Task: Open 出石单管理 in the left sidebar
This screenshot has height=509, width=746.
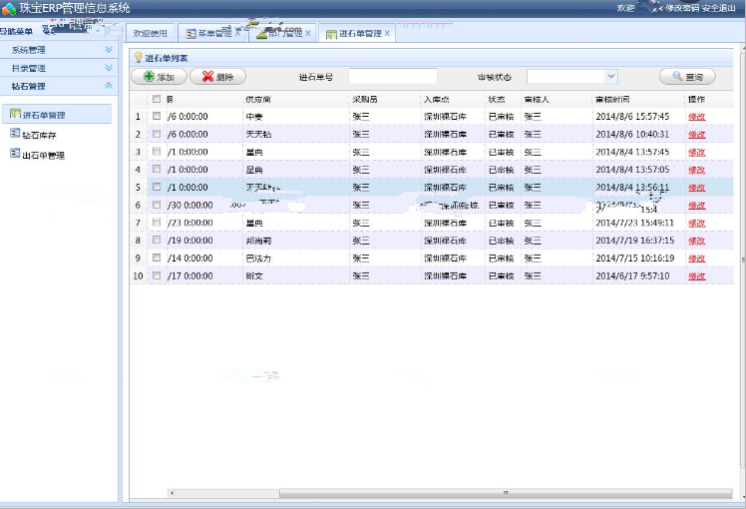Action: click(43, 155)
